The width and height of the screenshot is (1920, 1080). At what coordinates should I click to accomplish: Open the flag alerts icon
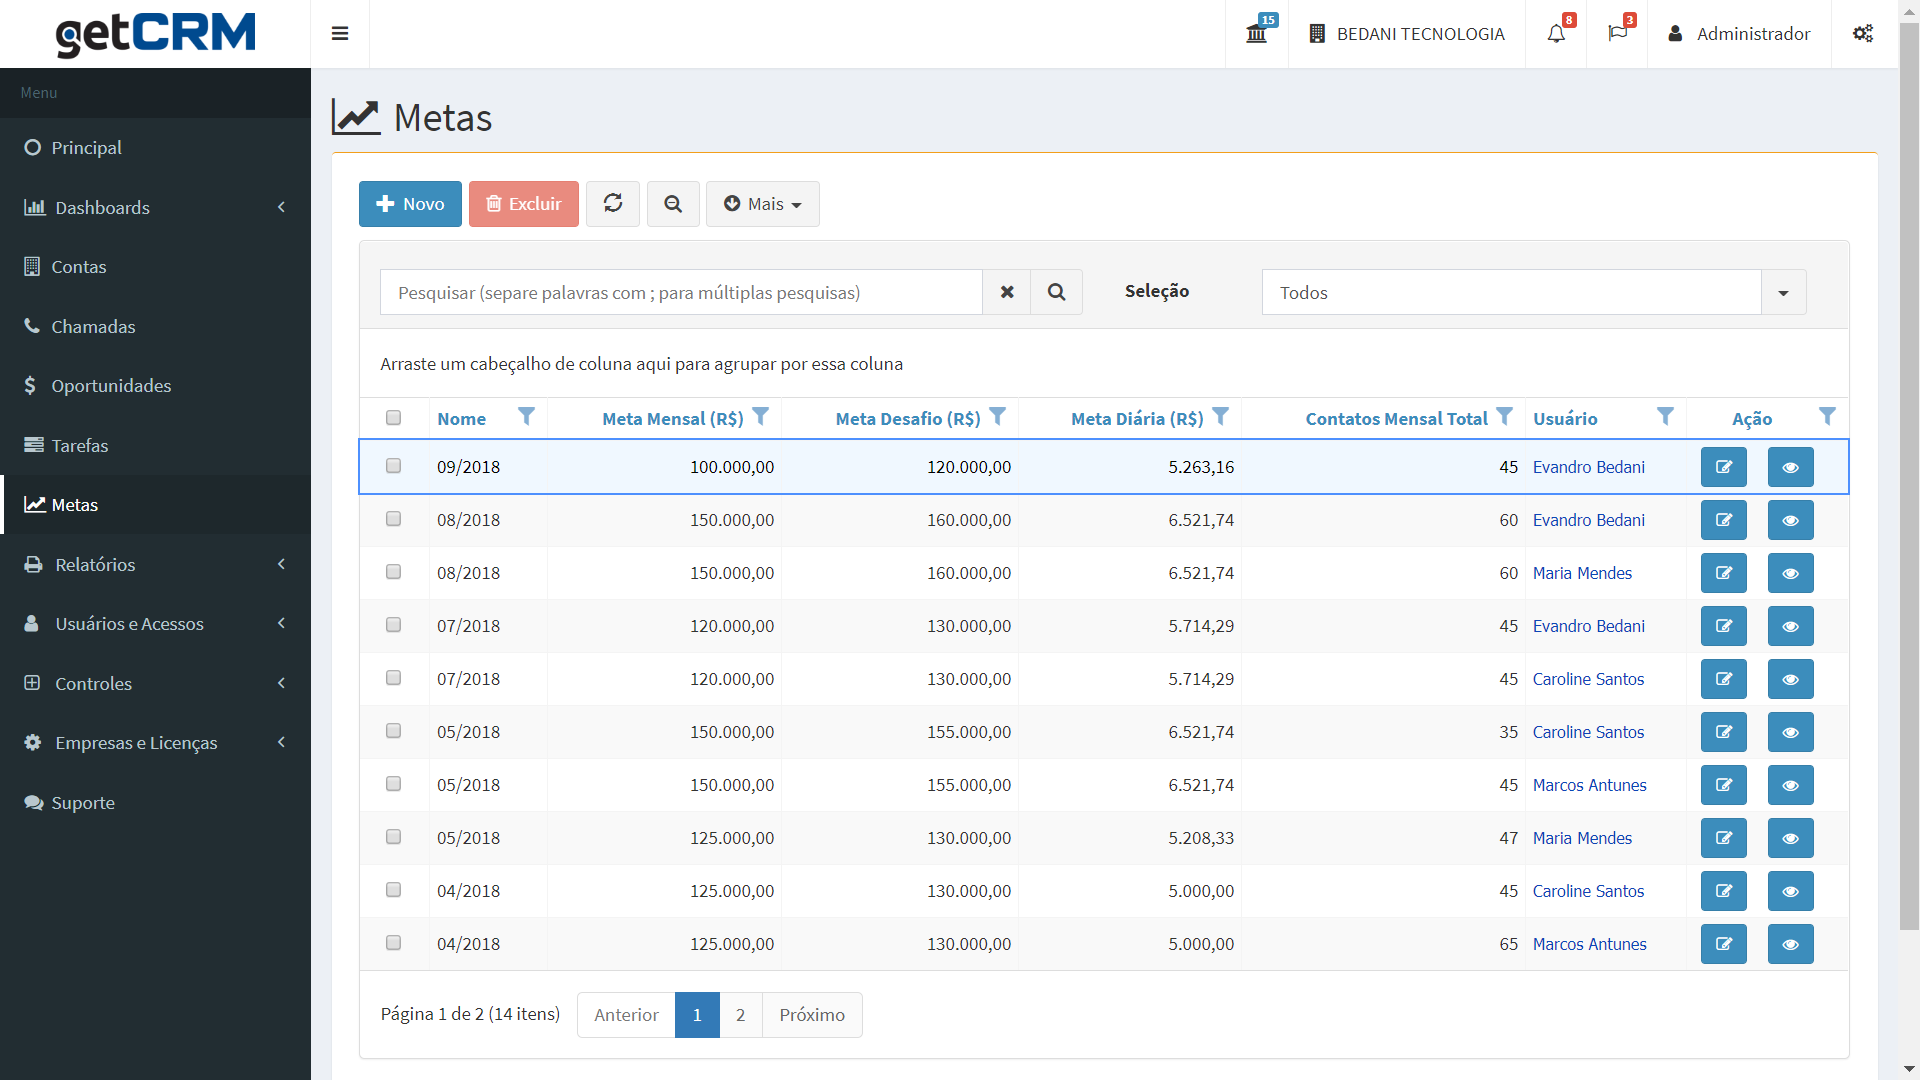pyautogui.click(x=1617, y=34)
